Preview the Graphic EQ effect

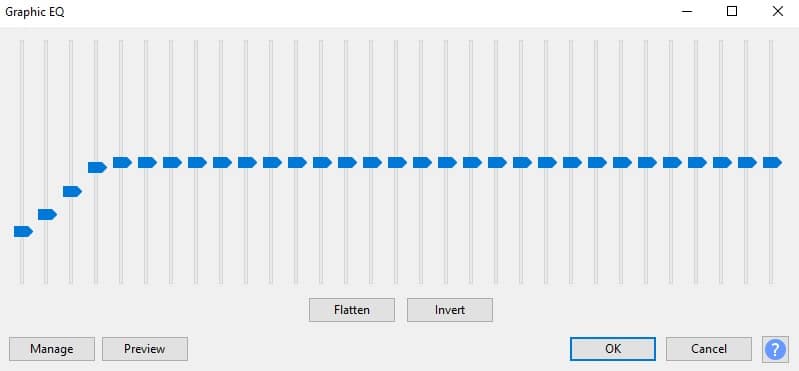tap(145, 349)
